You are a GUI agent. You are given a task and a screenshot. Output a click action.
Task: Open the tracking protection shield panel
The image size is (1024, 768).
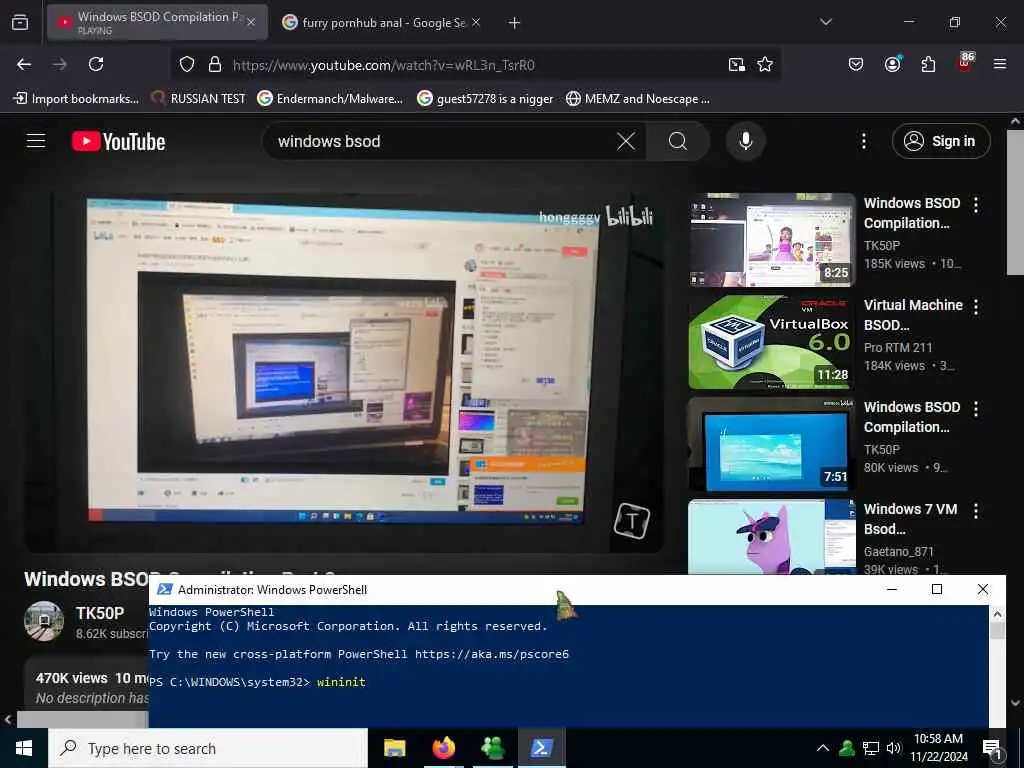pyautogui.click(x=187, y=64)
